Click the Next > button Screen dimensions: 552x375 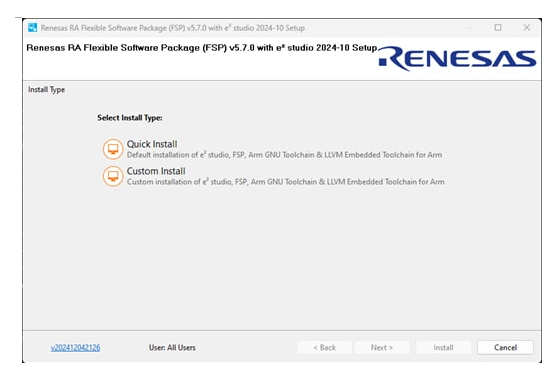click(x=382, y=348)
